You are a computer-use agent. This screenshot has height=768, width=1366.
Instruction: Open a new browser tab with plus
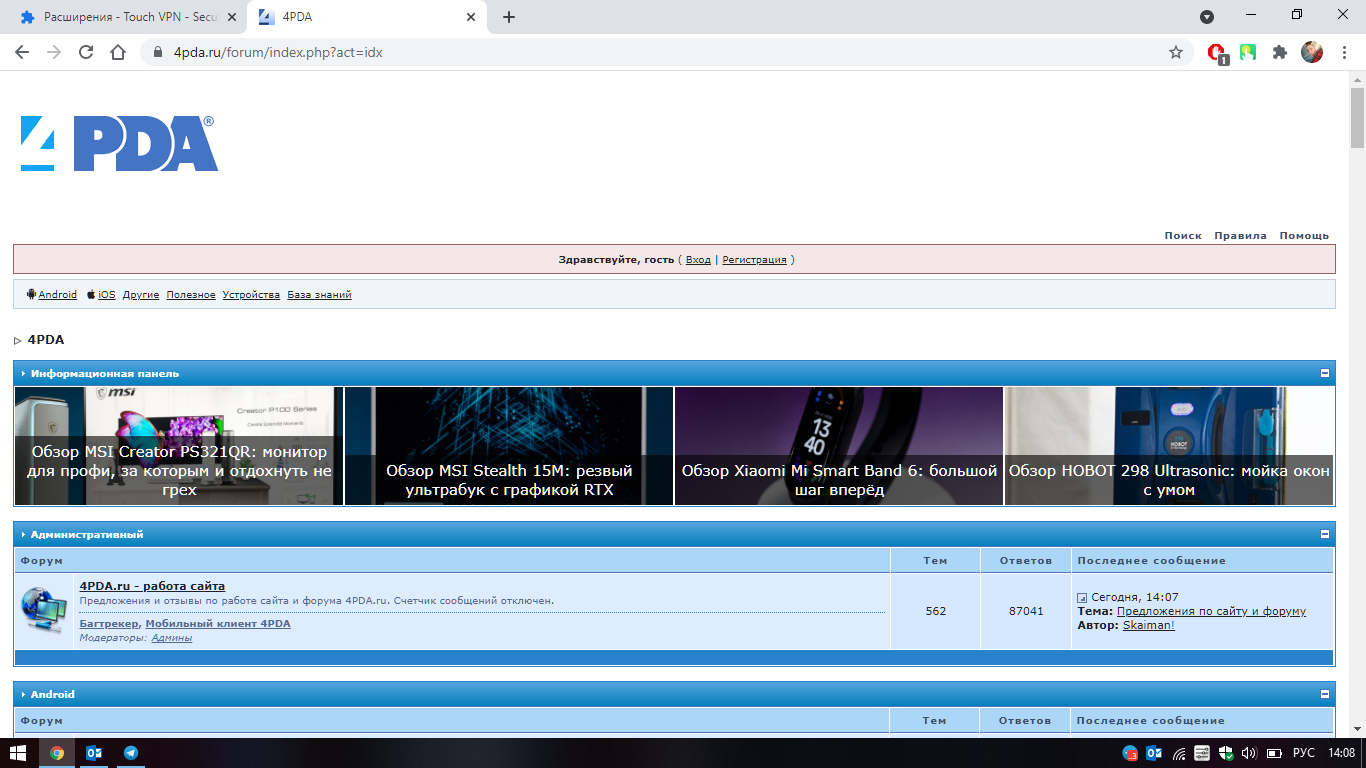(x=509, y=17)
